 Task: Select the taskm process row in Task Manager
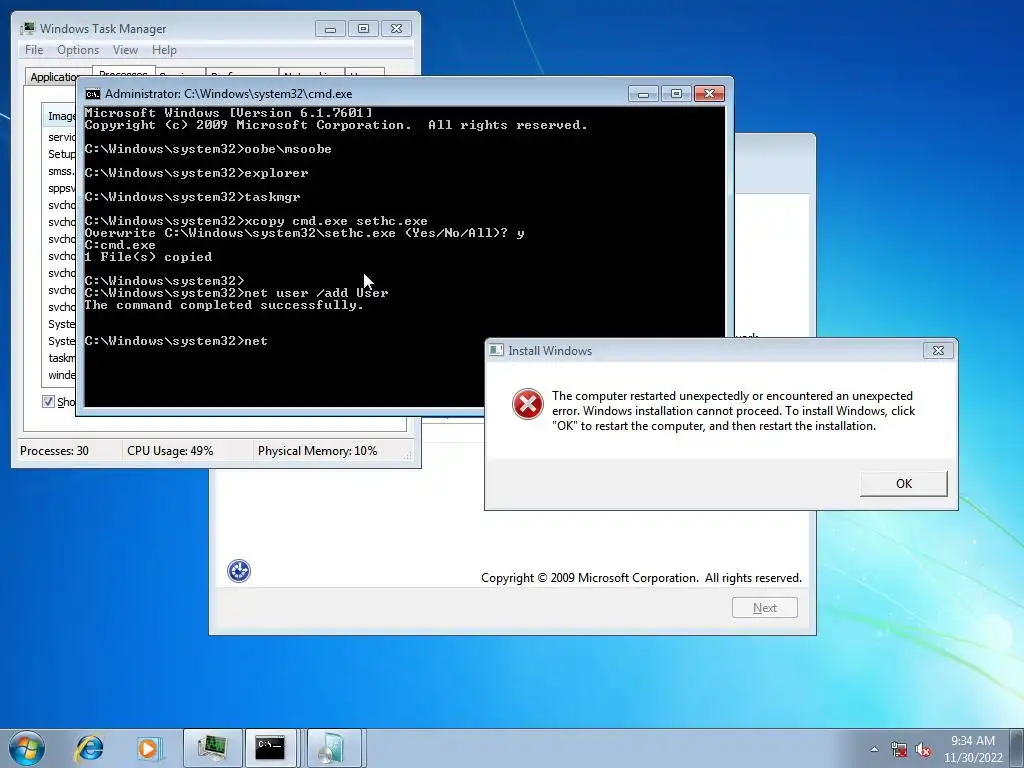[61, 358]
